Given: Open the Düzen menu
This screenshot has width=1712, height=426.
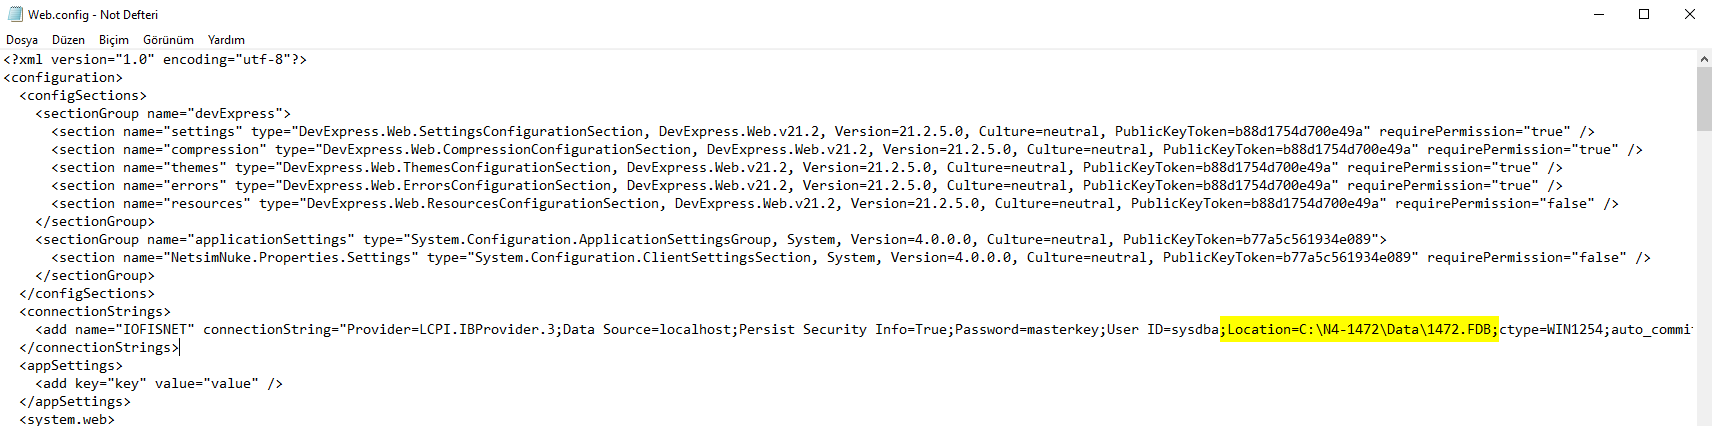Looking at the screenshot, I should (x=68, y=40).
